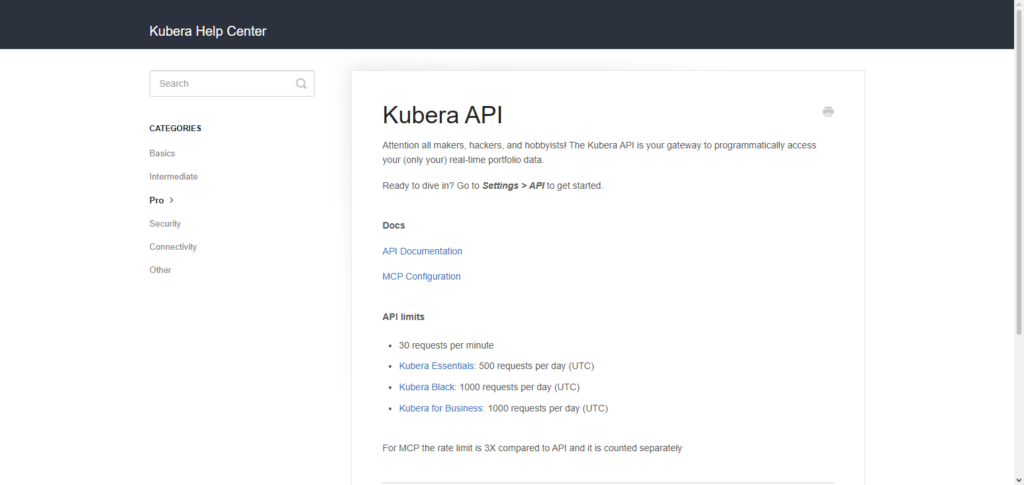This screenshot has height=485, width=1024.
Task: Click the search magnifier icon
Action: click(301, 84)
